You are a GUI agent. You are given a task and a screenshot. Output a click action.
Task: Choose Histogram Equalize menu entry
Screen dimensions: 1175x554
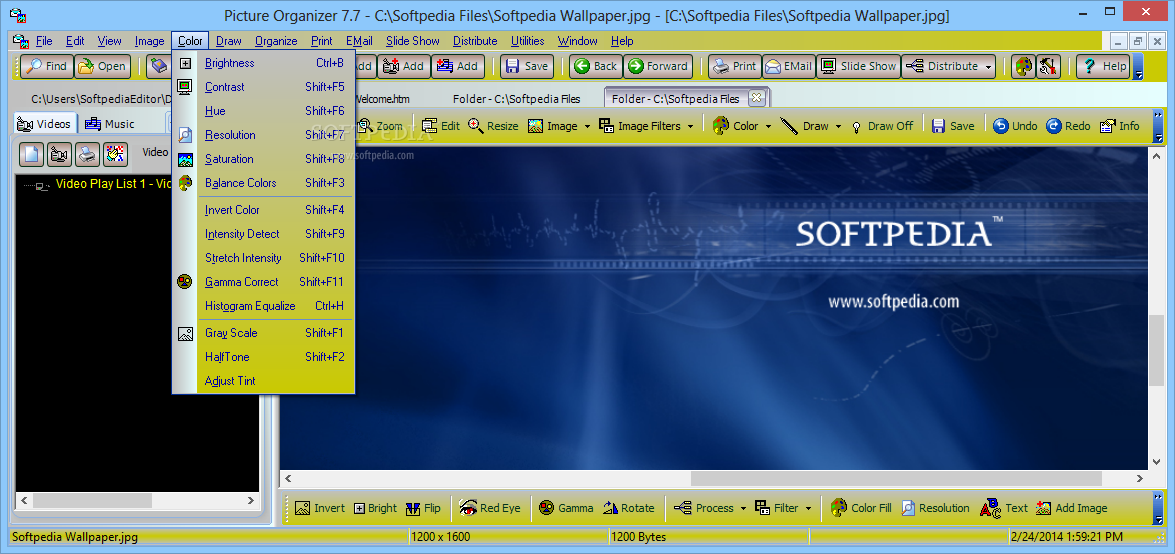(264, 306)
